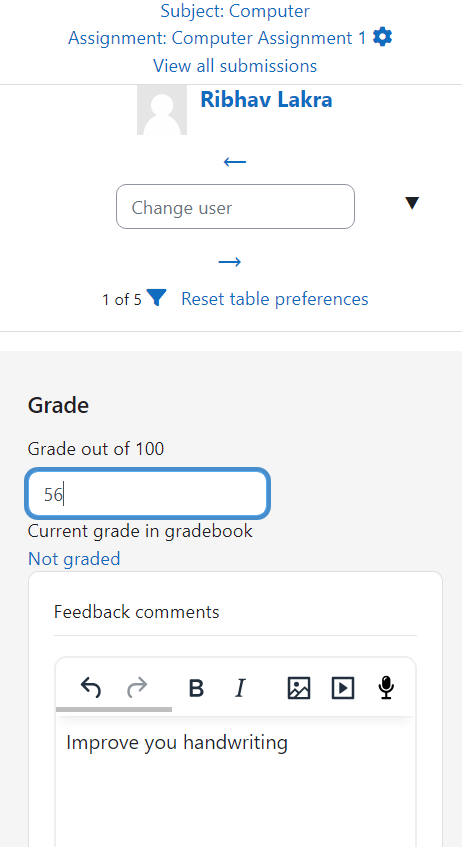The image size is (462, 847).
Task: Insert multimedia video into feedback
Action: pyautogui.click(x=343, y=688)
